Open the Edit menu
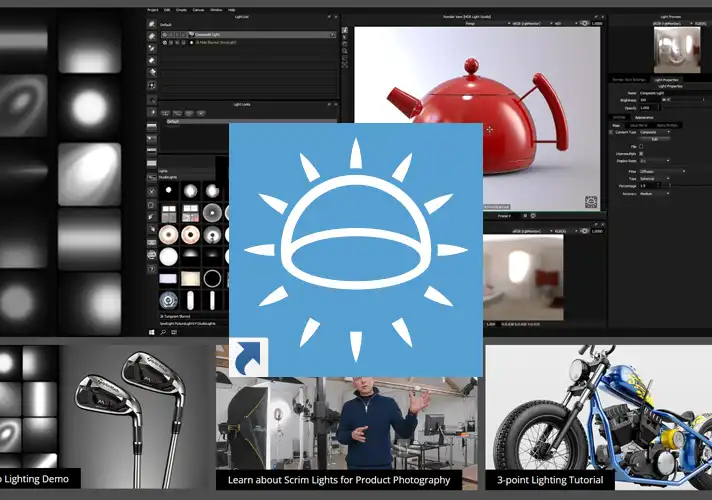The width and height of the screenshot is (712, 500). [167, 10]
